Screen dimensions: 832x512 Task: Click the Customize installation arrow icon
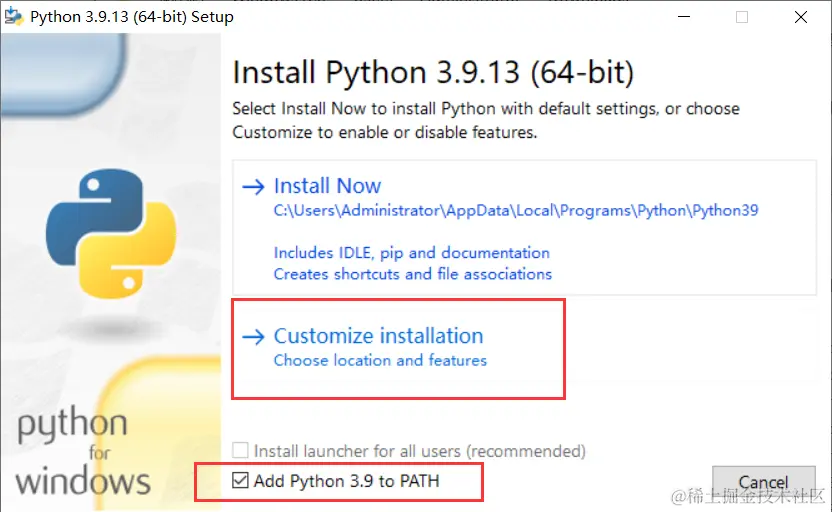pos(253,336)
